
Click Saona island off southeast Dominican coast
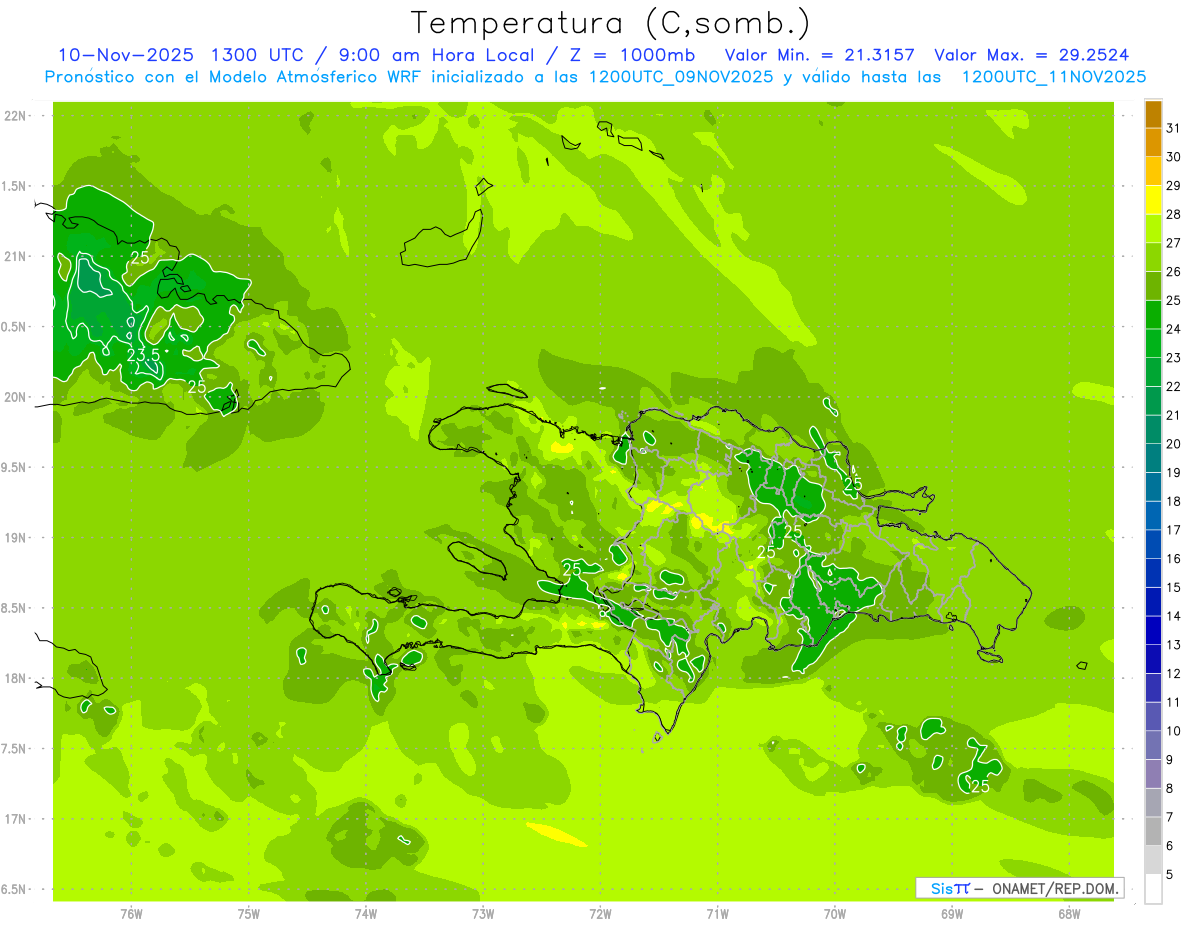point(991,656)
